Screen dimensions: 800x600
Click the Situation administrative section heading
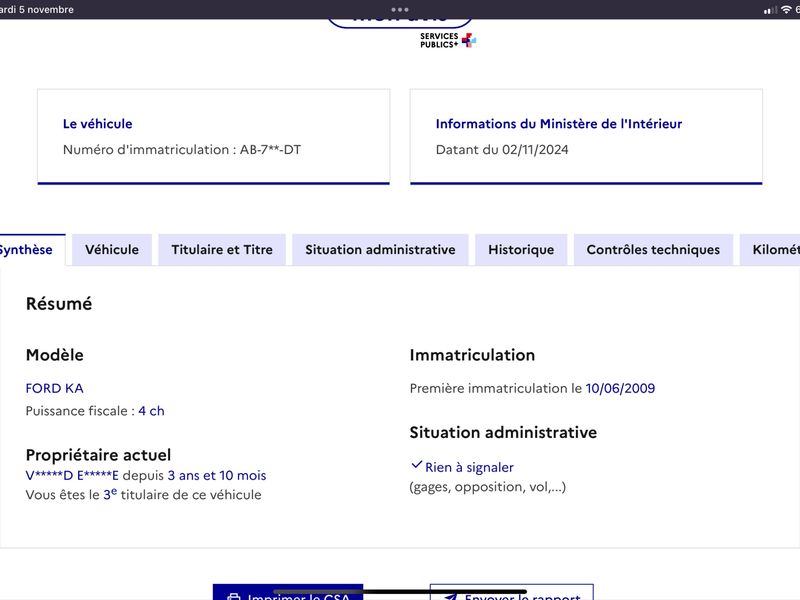tap(503, 433)
